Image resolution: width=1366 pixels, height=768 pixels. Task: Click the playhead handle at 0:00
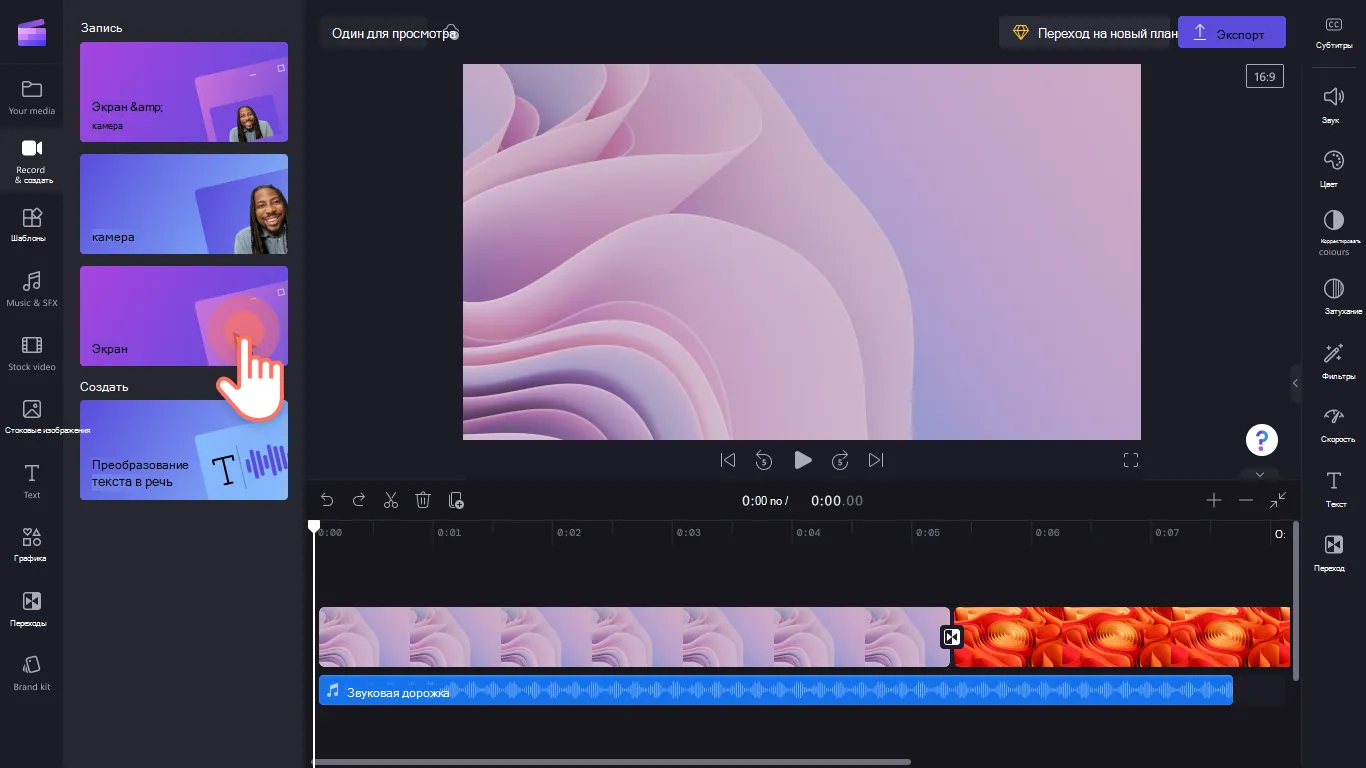pos(314,526)
